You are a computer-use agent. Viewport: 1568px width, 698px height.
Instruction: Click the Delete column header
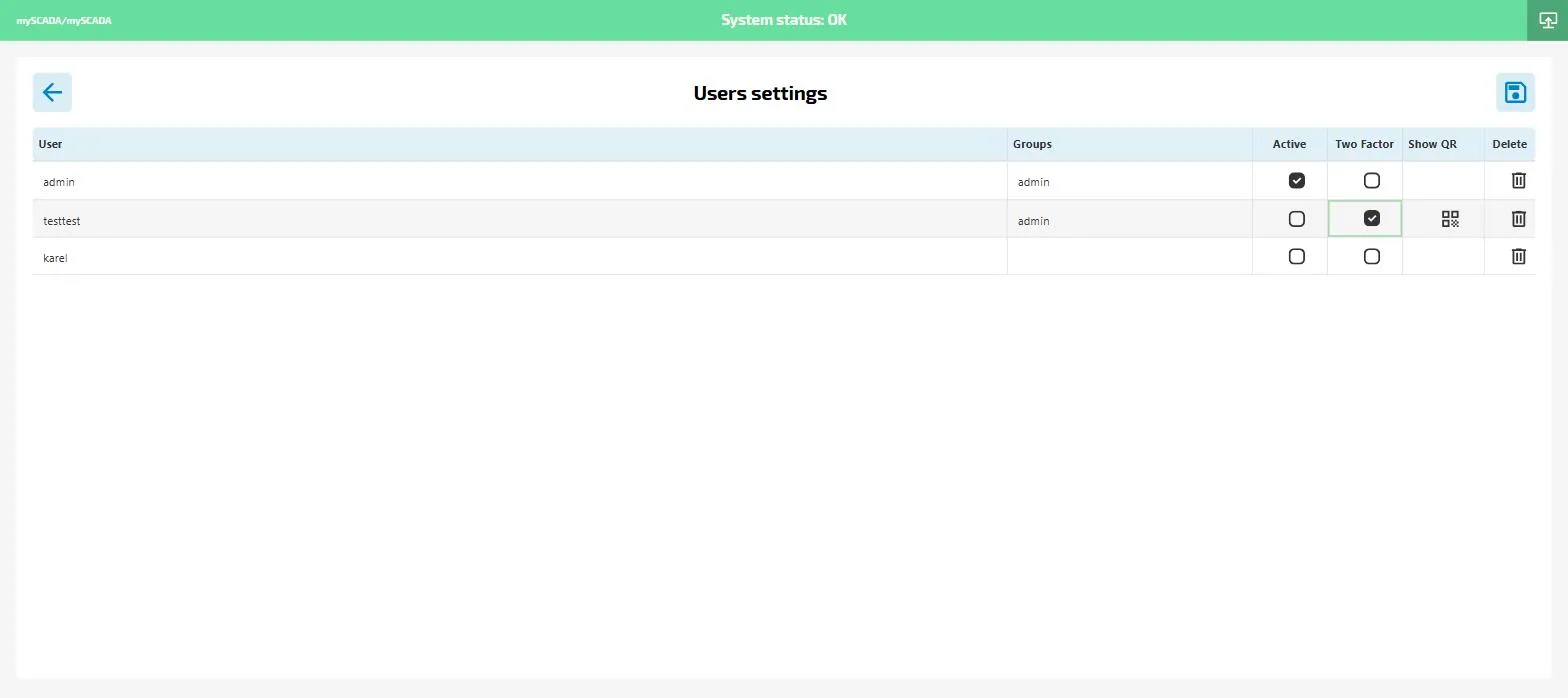[x=1510, y=144]
